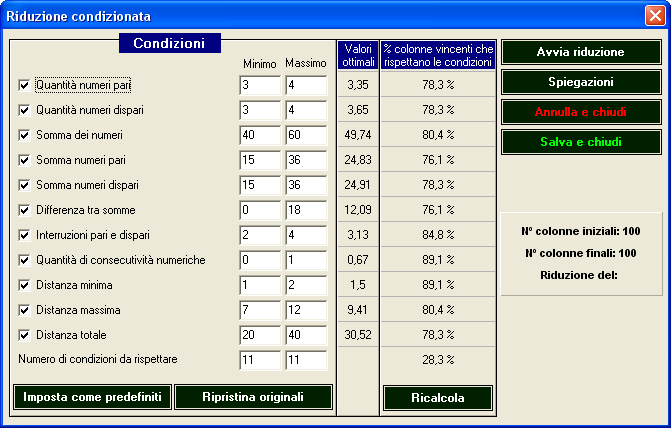Click Imposta come predefiniti button

point(92,396)
